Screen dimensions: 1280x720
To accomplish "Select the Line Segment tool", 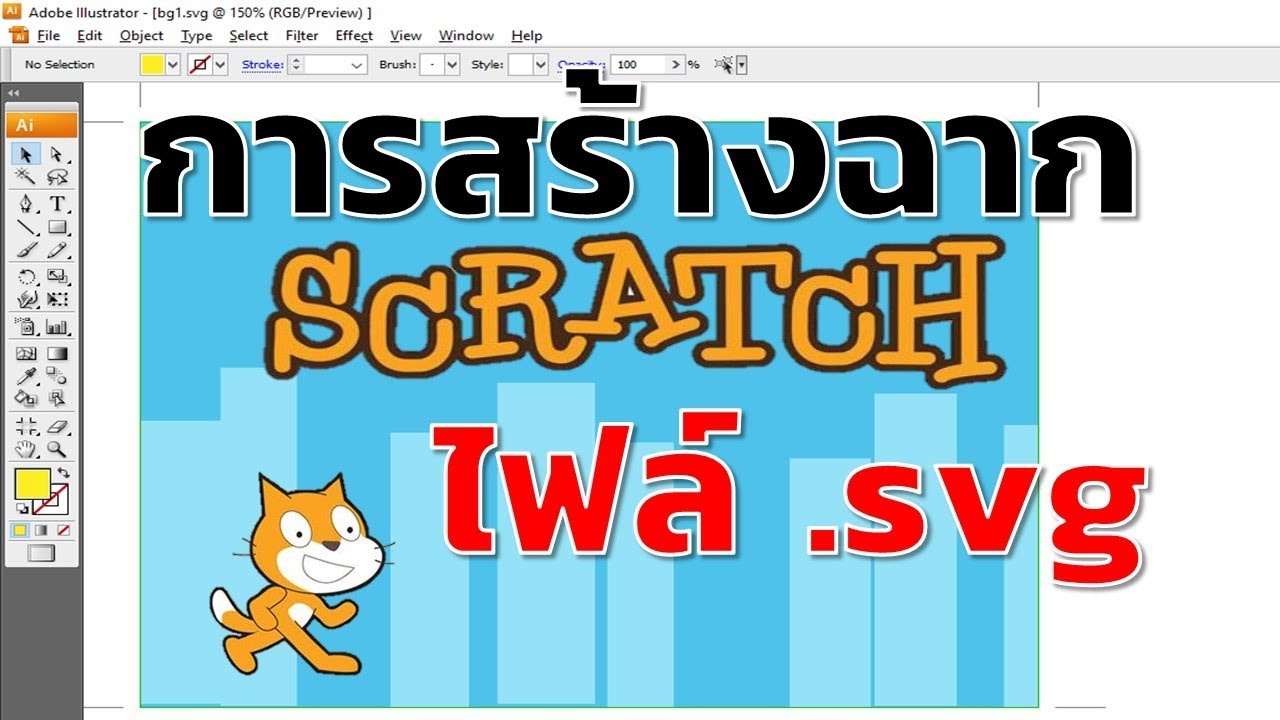I will [x=26, y=227].
